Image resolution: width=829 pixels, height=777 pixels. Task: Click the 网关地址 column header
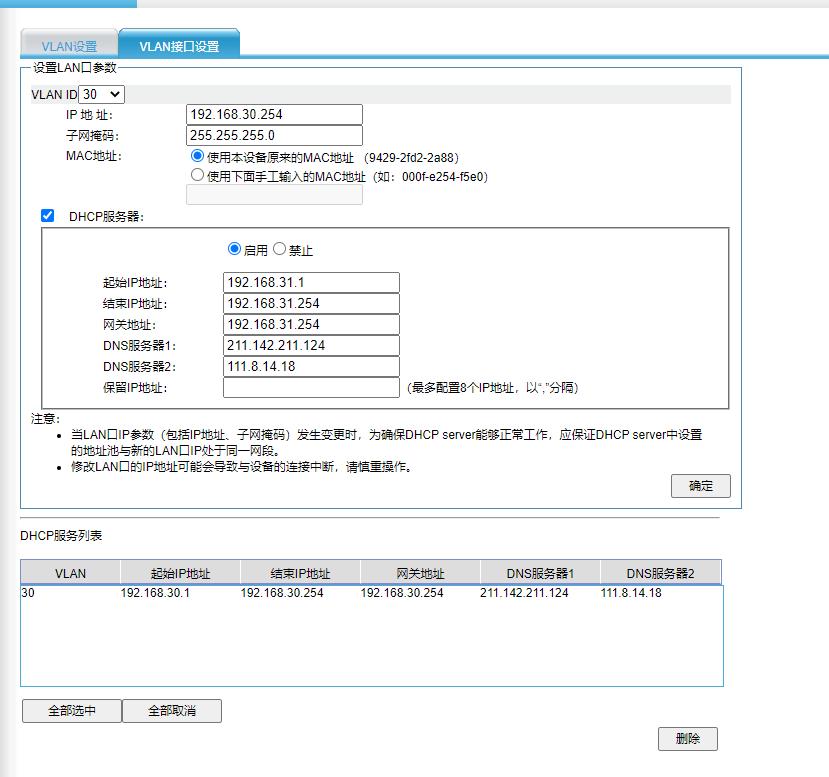coord(420,573)
